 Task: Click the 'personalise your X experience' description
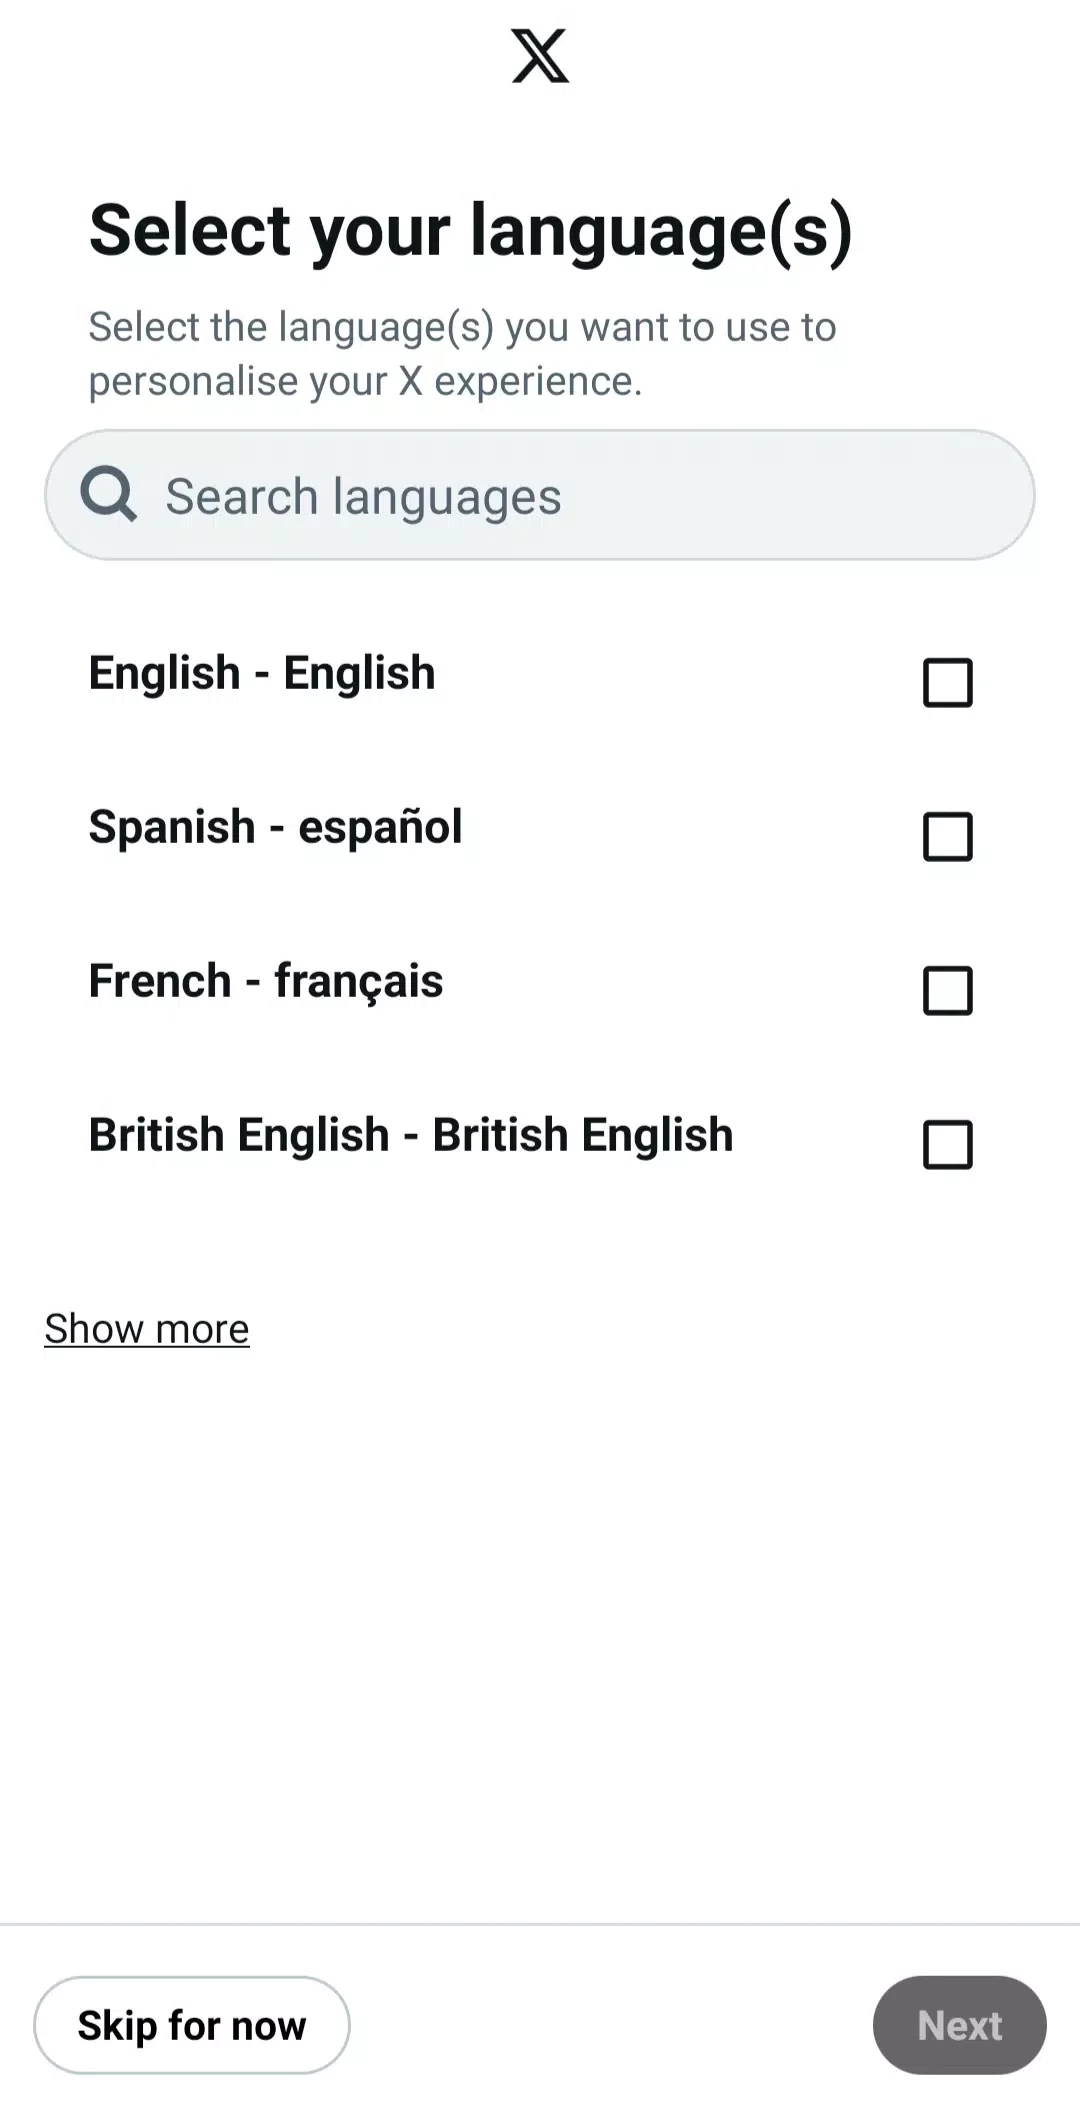365,381
